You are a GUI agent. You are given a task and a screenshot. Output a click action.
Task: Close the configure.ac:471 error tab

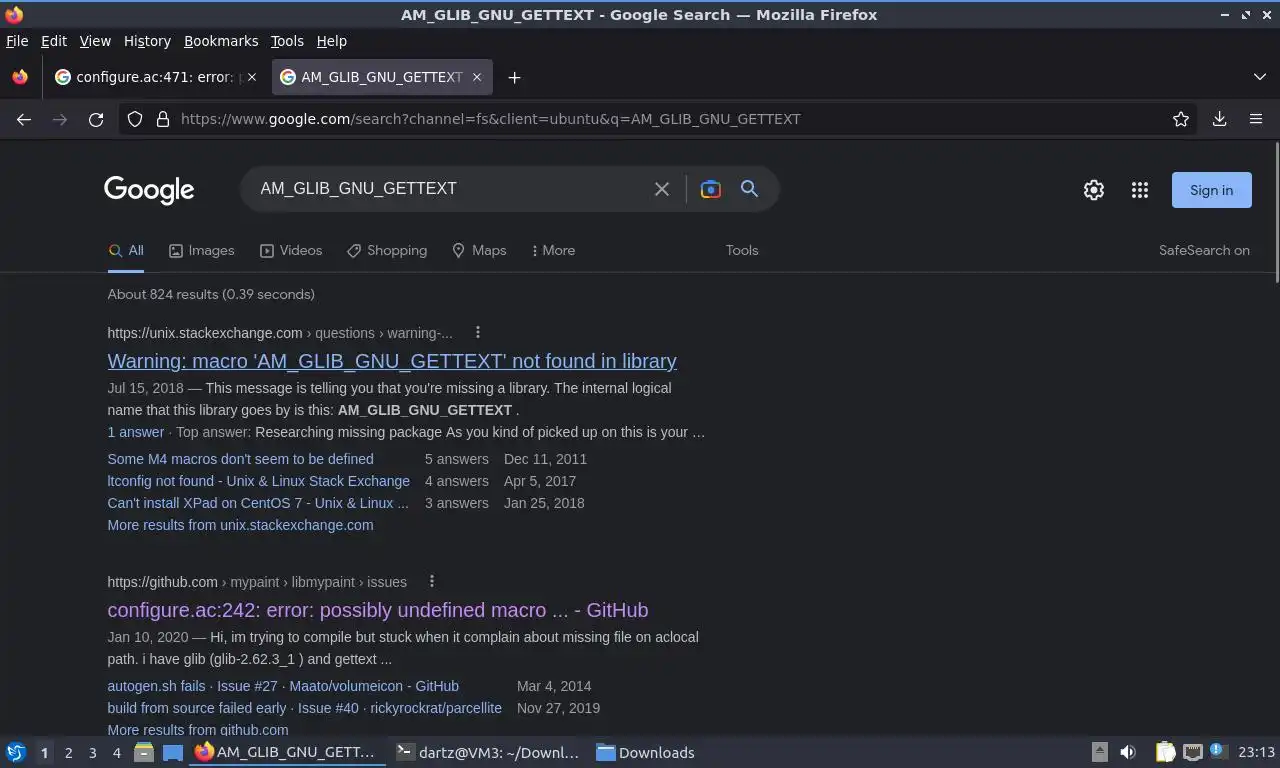tap(252, 77)
